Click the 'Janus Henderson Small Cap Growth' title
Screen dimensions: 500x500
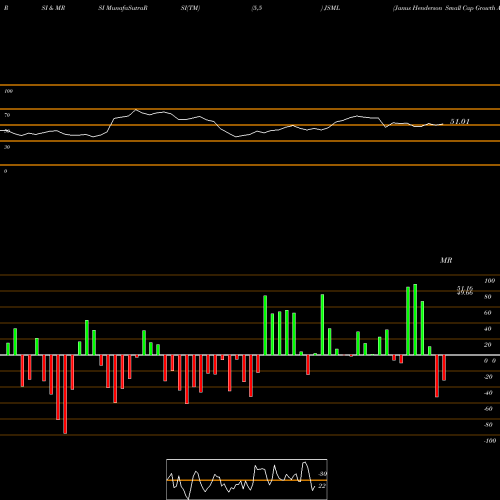[444, 8]
